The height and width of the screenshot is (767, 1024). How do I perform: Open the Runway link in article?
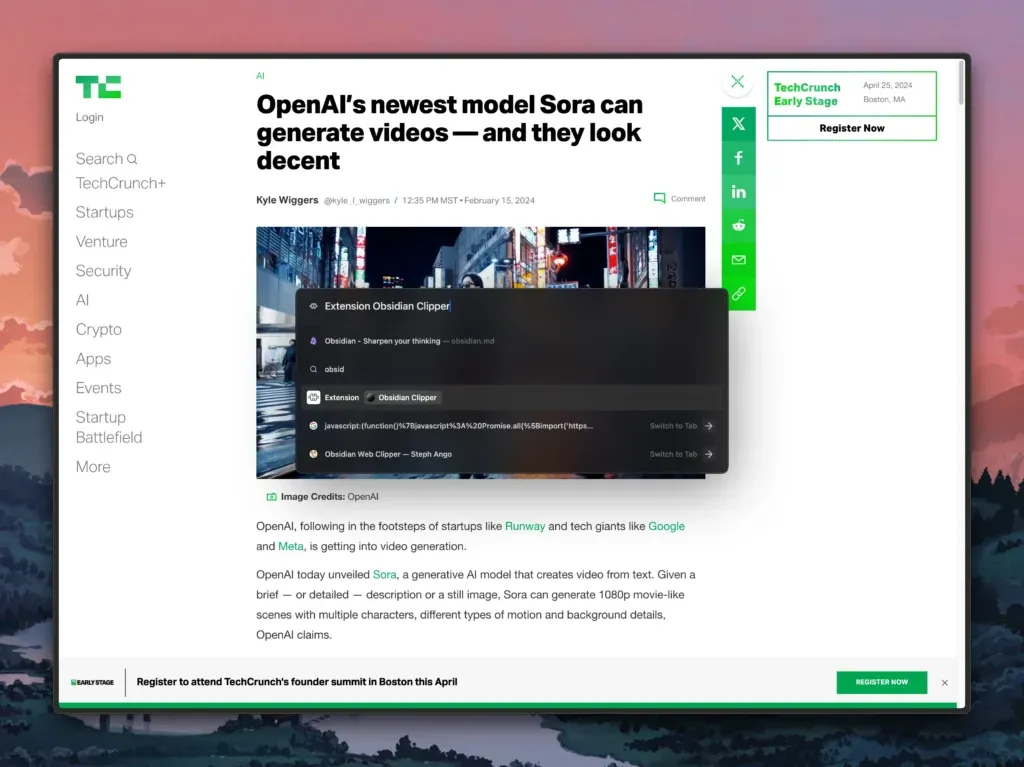click(524, 526)
